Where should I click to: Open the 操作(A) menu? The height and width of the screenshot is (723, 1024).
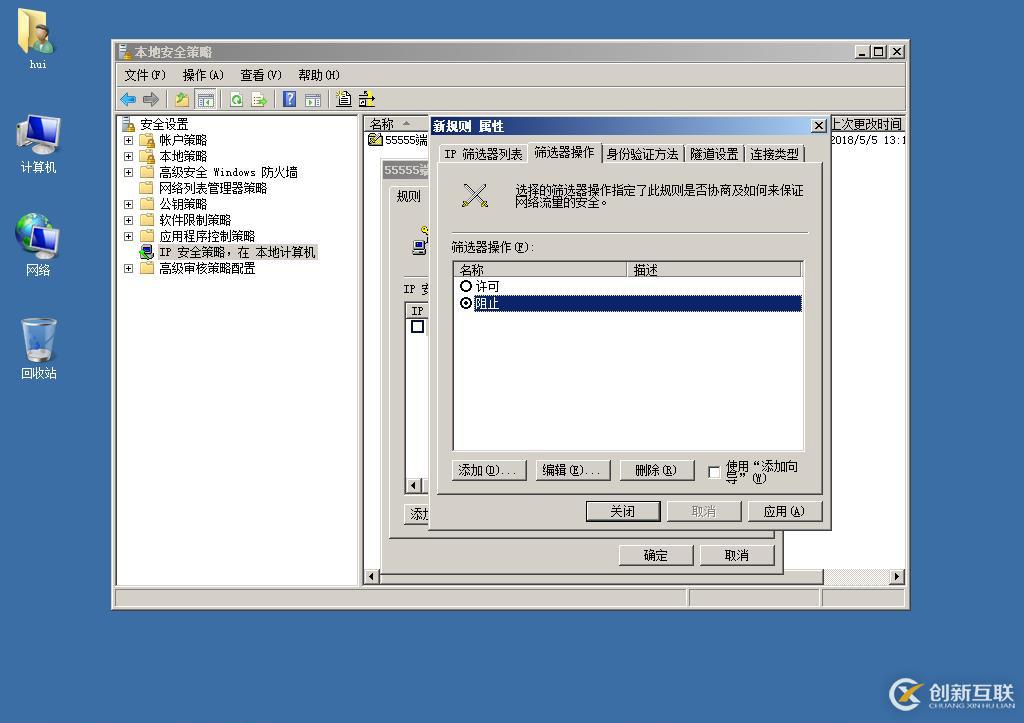(x=203, y=75)
